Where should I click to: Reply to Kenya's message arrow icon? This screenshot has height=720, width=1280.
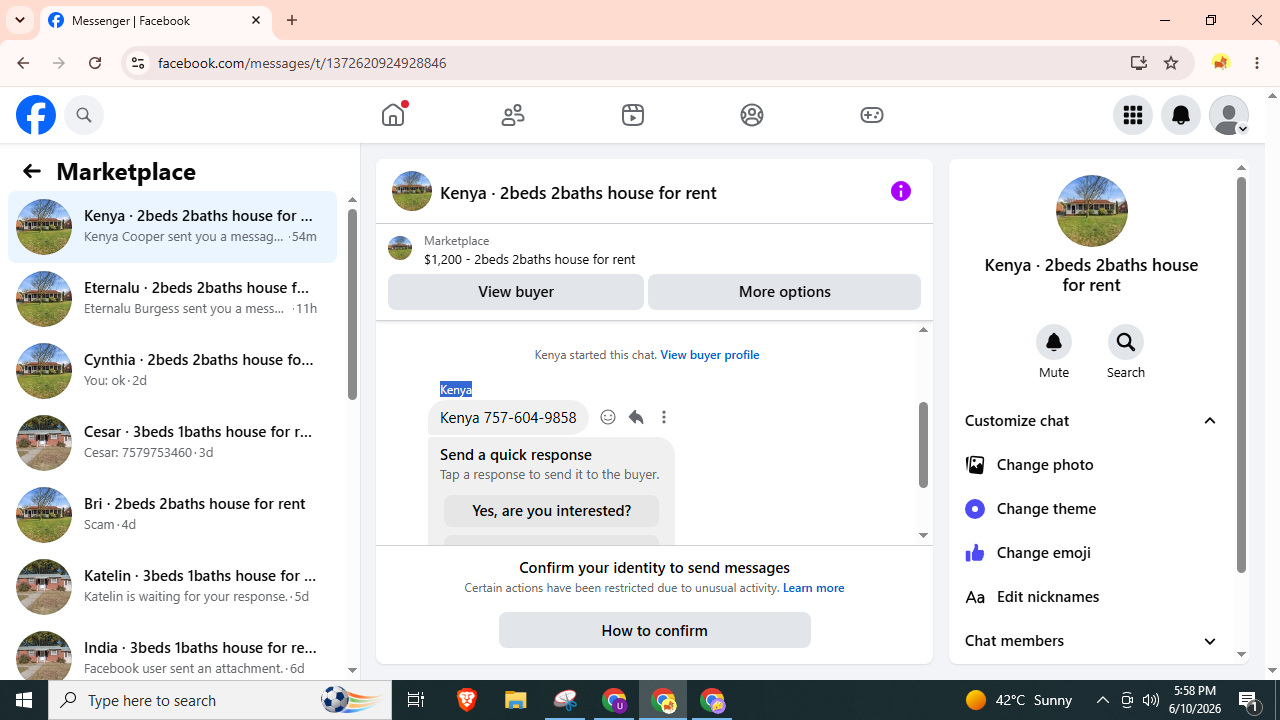(636, 417)
